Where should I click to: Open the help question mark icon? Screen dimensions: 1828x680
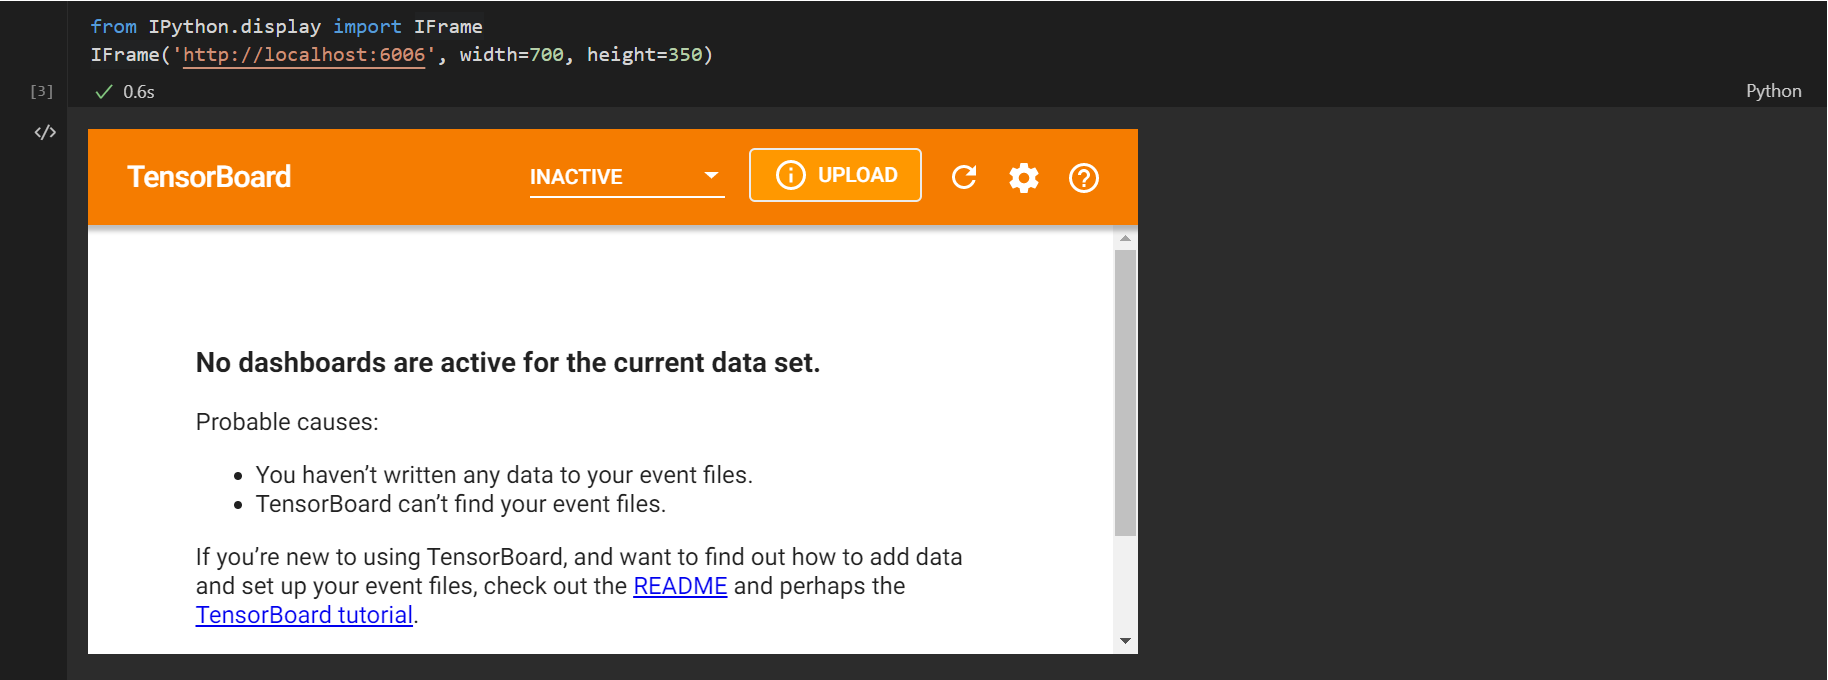tap(1084, 178)
